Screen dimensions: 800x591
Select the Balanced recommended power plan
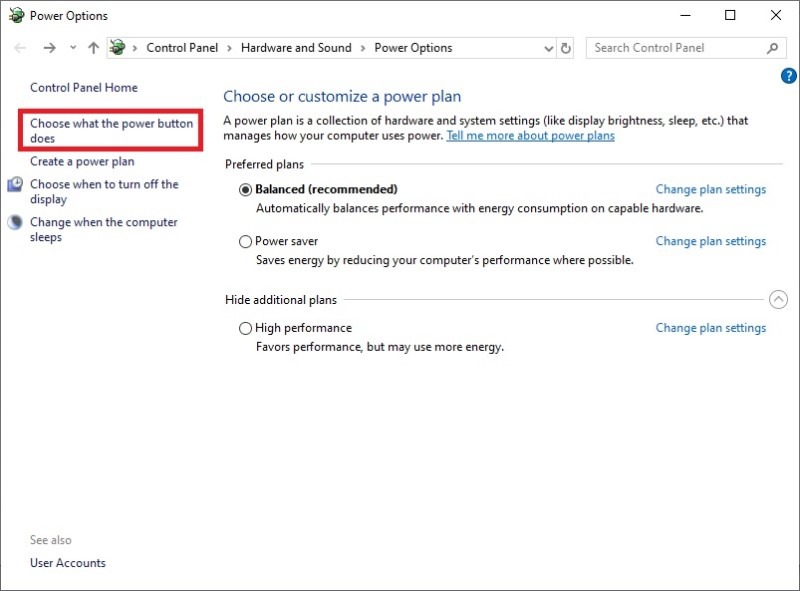(245, 189)
